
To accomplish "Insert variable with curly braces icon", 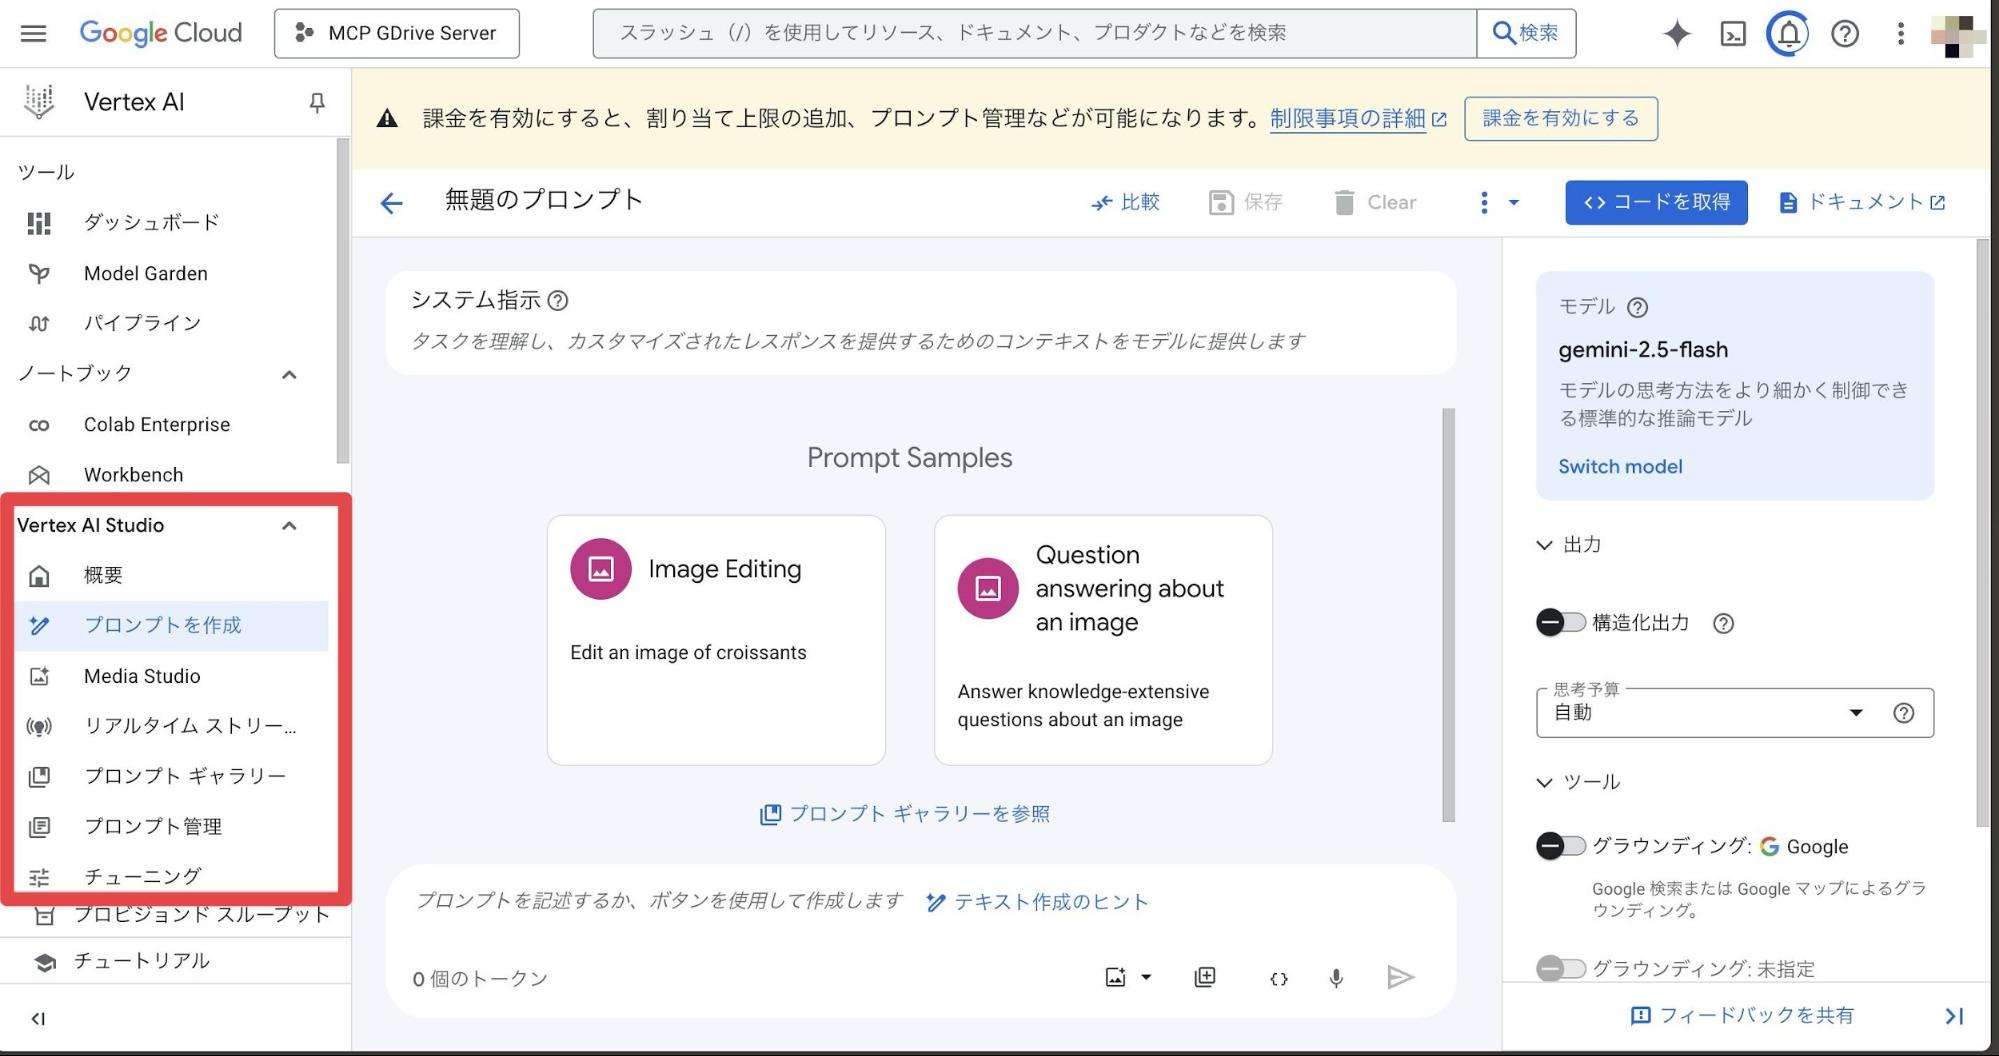I will pyautogui.click(x=1278, y=979).
